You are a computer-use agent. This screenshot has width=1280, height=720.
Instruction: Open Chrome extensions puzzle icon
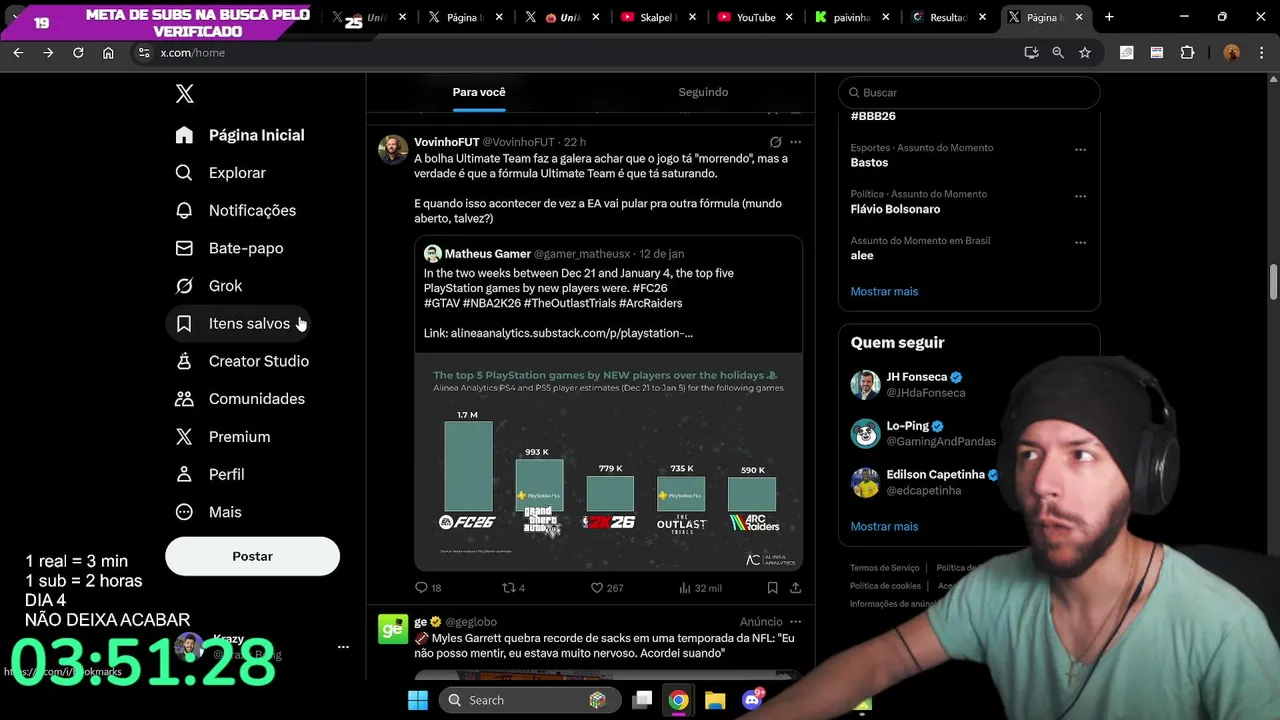1188,53
